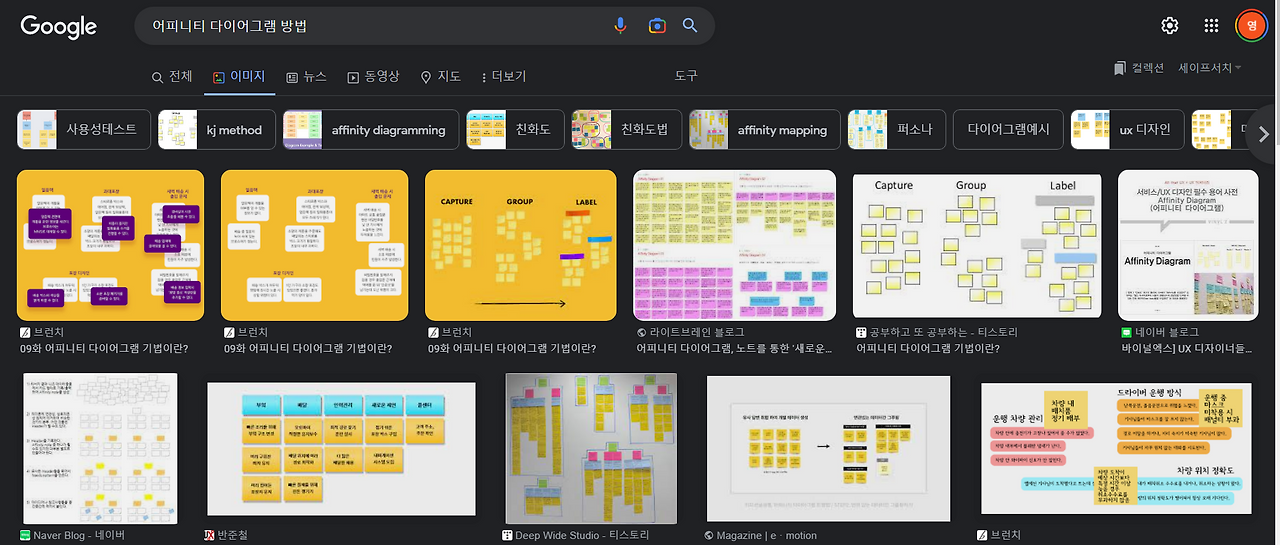Open the 도구 search tools
This screenshot has height=545, width=1280.
pos(686,76)
